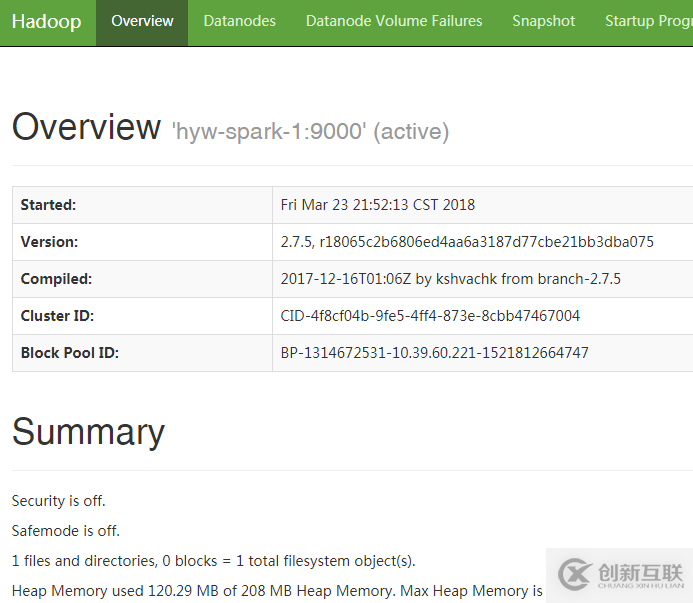
Task: Click the 'hyw-spark-1:9000' (active) host text
Action: [310, 132]
